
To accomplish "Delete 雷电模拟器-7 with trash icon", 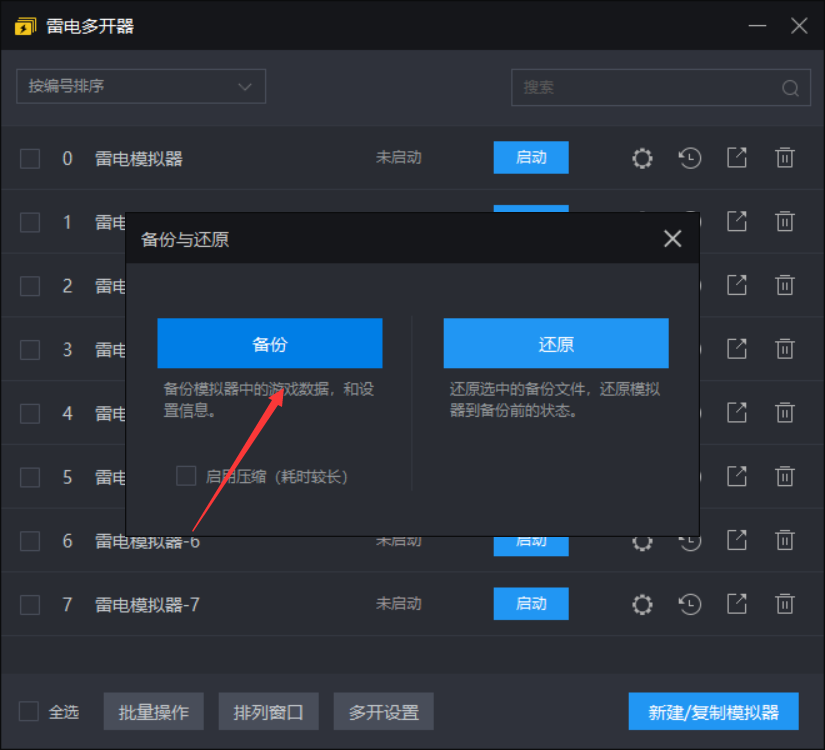I will point(784,604).
